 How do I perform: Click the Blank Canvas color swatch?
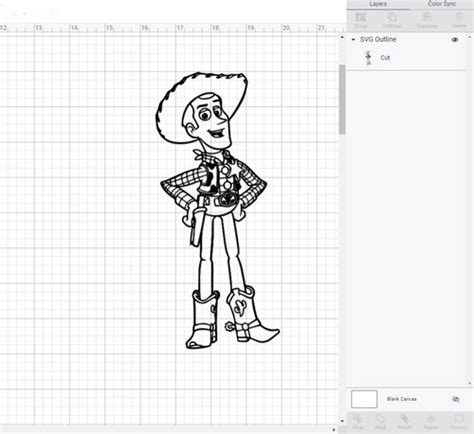(x=364, y=399)
